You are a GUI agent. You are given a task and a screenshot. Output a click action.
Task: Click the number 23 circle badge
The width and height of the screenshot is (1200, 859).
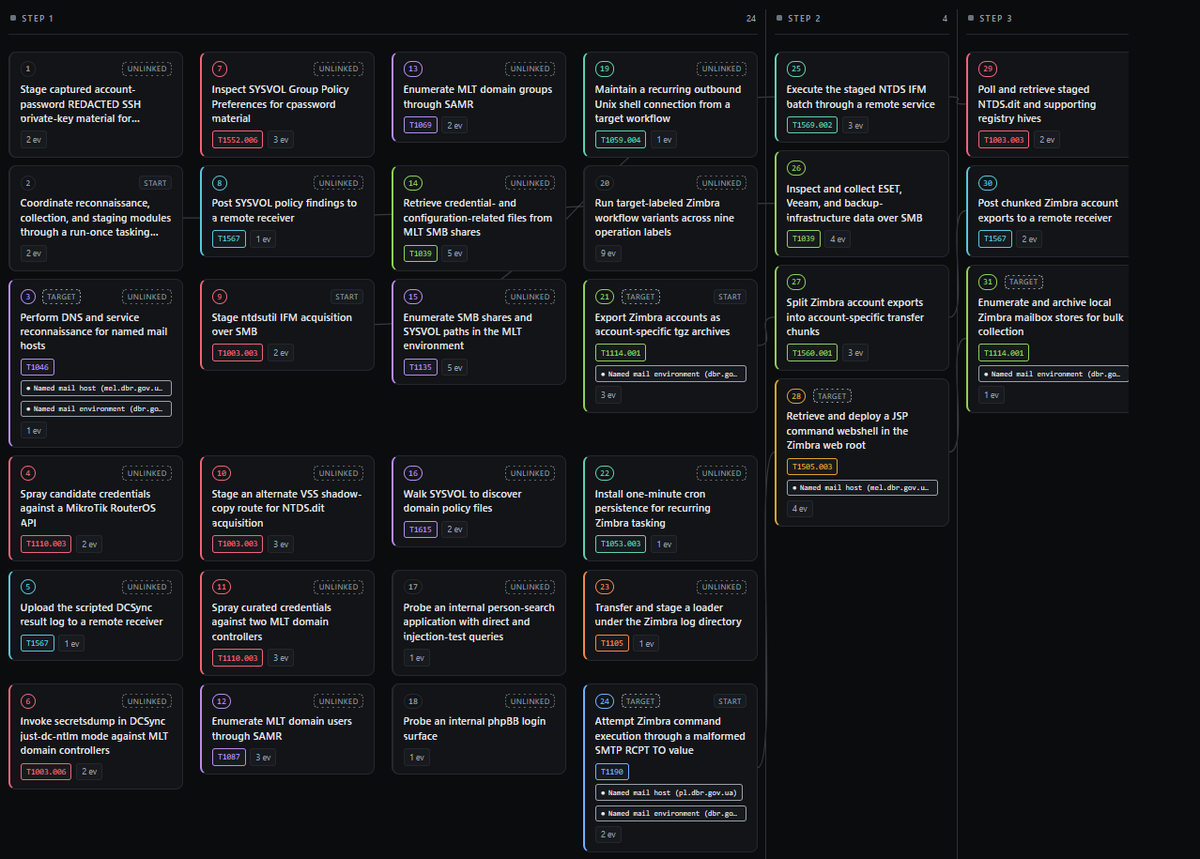click(x=604, y=587)
